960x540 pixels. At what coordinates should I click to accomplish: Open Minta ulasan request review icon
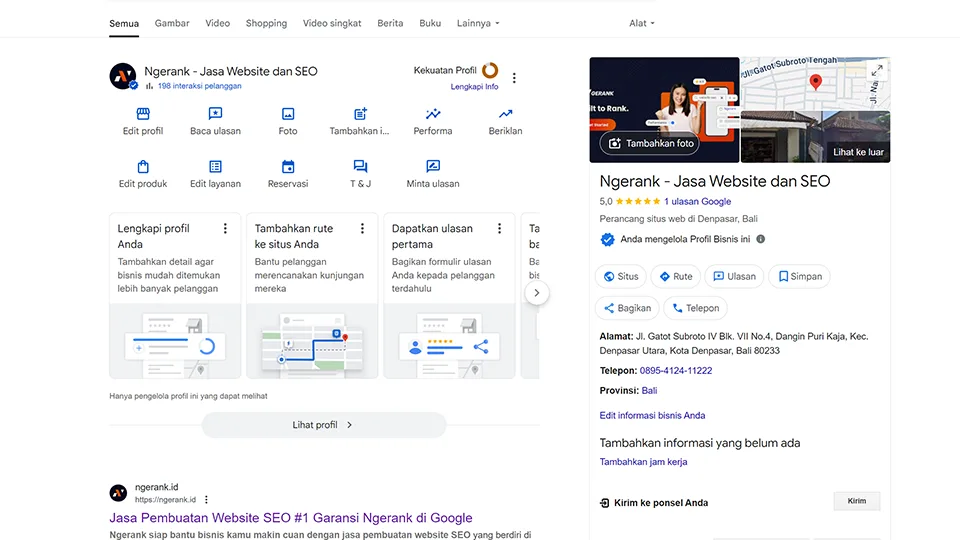(x=433, y=167)
